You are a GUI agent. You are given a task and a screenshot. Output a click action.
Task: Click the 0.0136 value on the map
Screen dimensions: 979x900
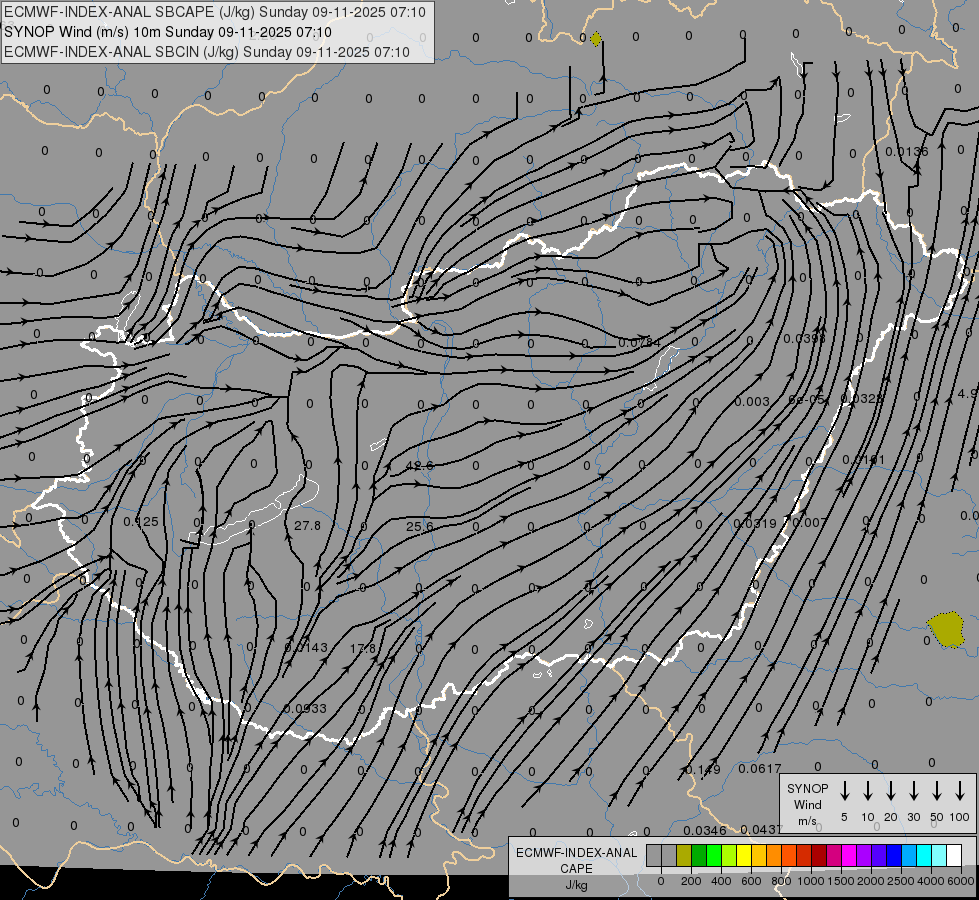907,152
